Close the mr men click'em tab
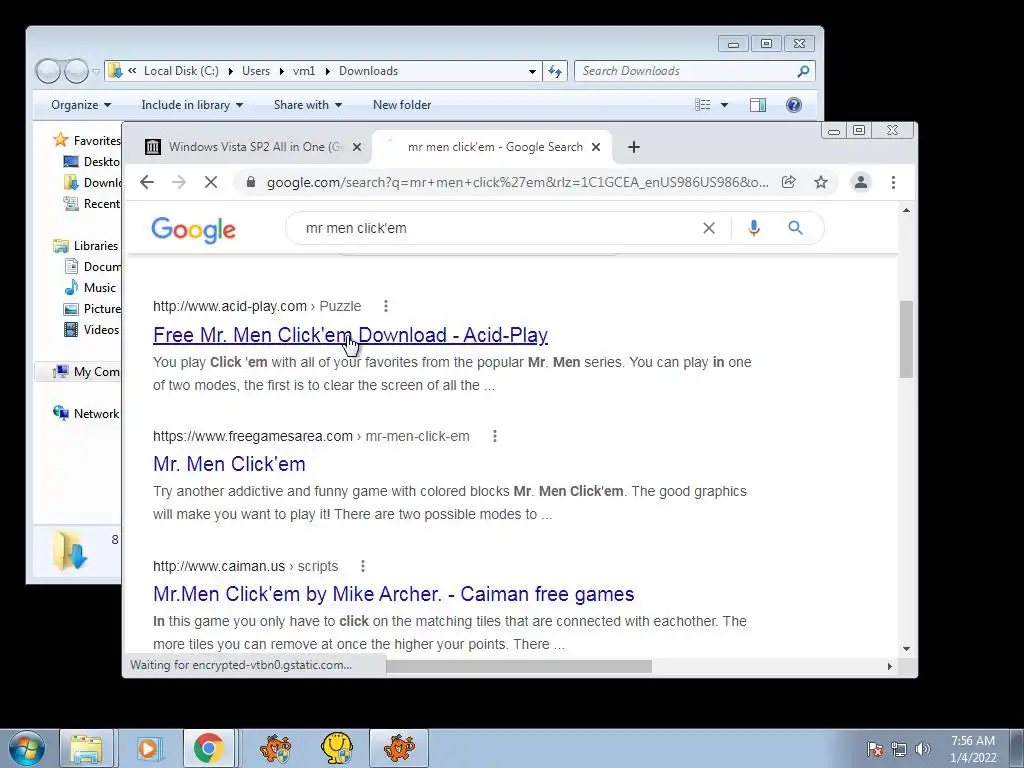The width and height of the screenshot is (1024, 768). coord(596,147)
